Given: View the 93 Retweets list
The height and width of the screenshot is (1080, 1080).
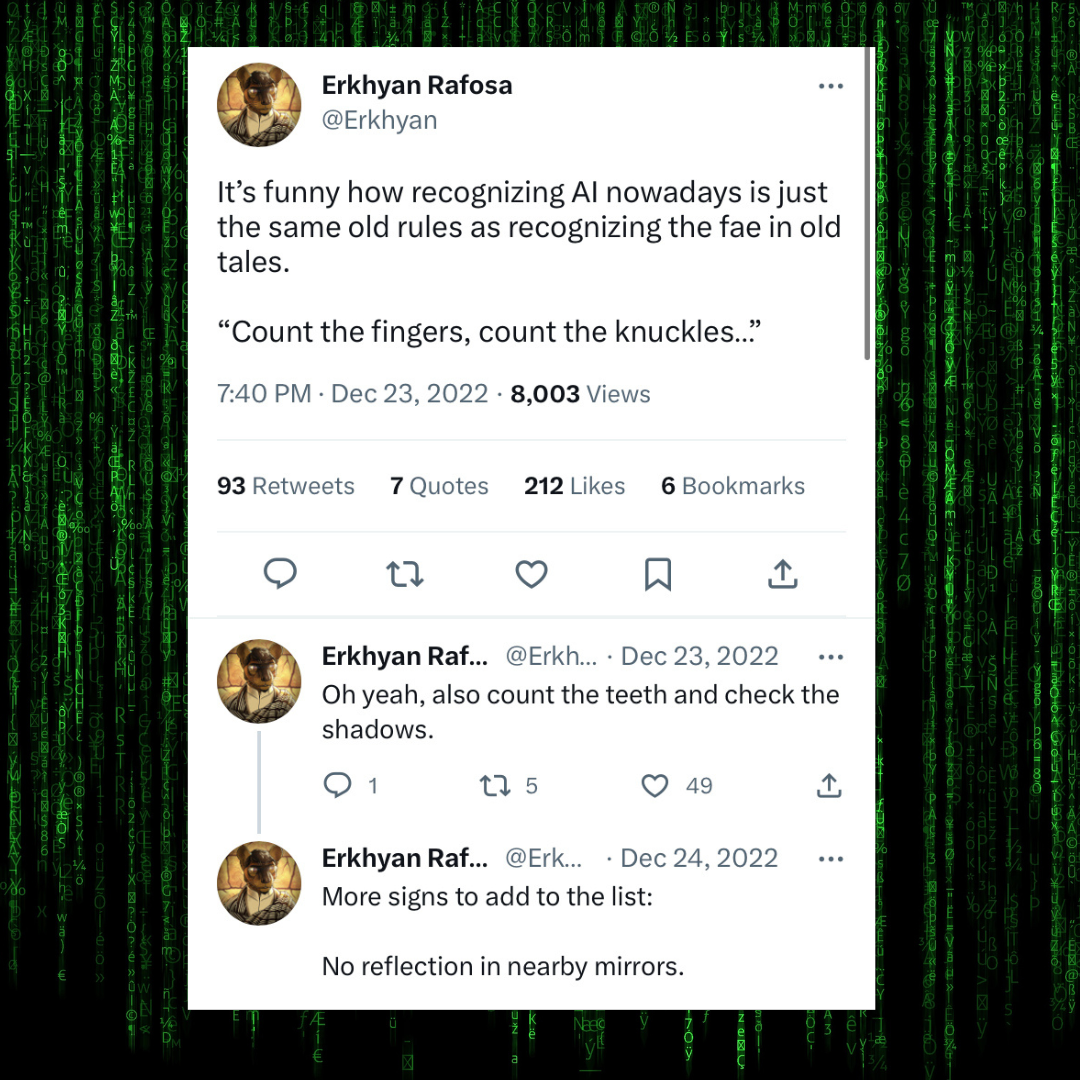Looking at the screenshot, I should (286, 486).
